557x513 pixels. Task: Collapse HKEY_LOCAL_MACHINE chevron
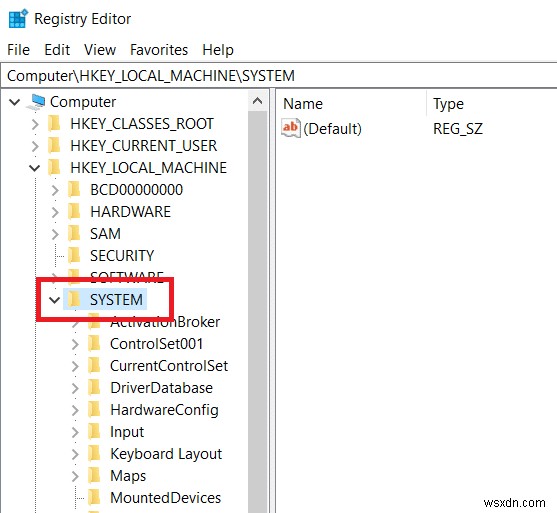(34, 168)
